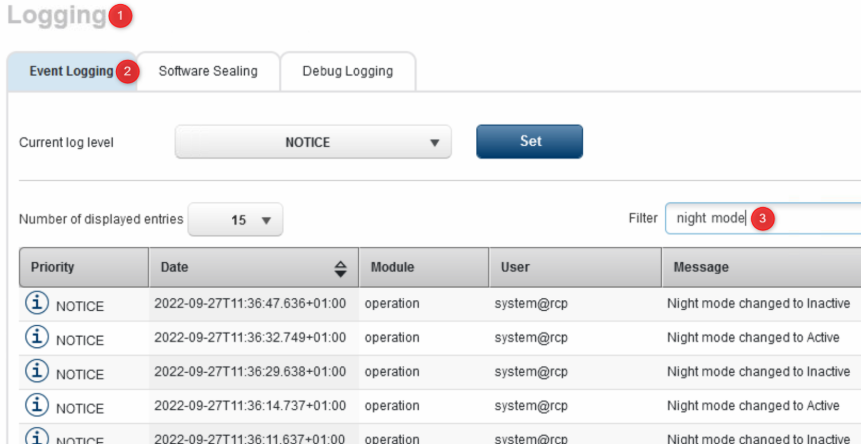Select the date 2022-09-27T11:36:14.737+01:00

[250, 406]
